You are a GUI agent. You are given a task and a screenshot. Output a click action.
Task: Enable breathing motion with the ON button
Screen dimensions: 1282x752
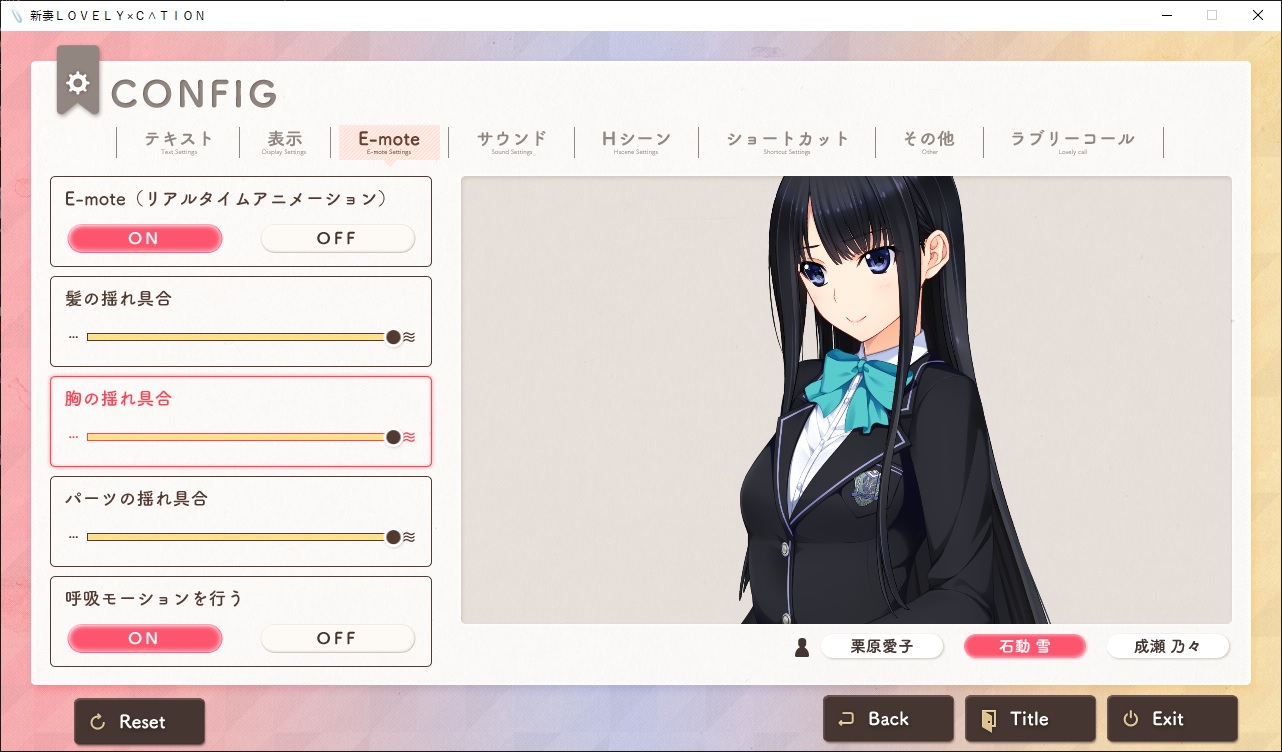coord(145,638)
